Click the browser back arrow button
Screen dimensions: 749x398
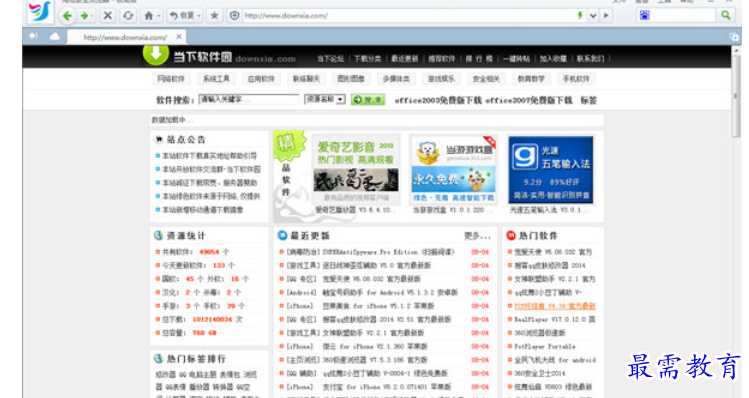click(67, 16)
